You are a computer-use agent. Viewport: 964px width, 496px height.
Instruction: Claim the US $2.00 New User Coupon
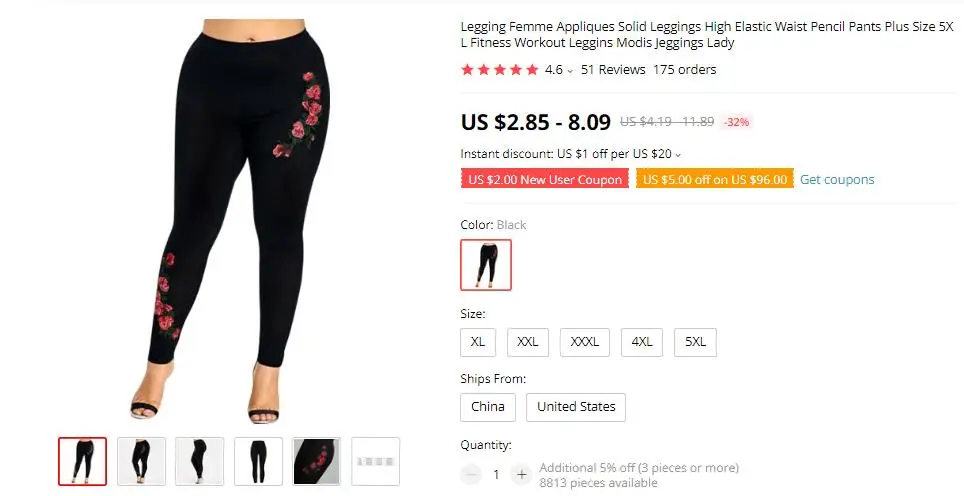click(545, 179)
